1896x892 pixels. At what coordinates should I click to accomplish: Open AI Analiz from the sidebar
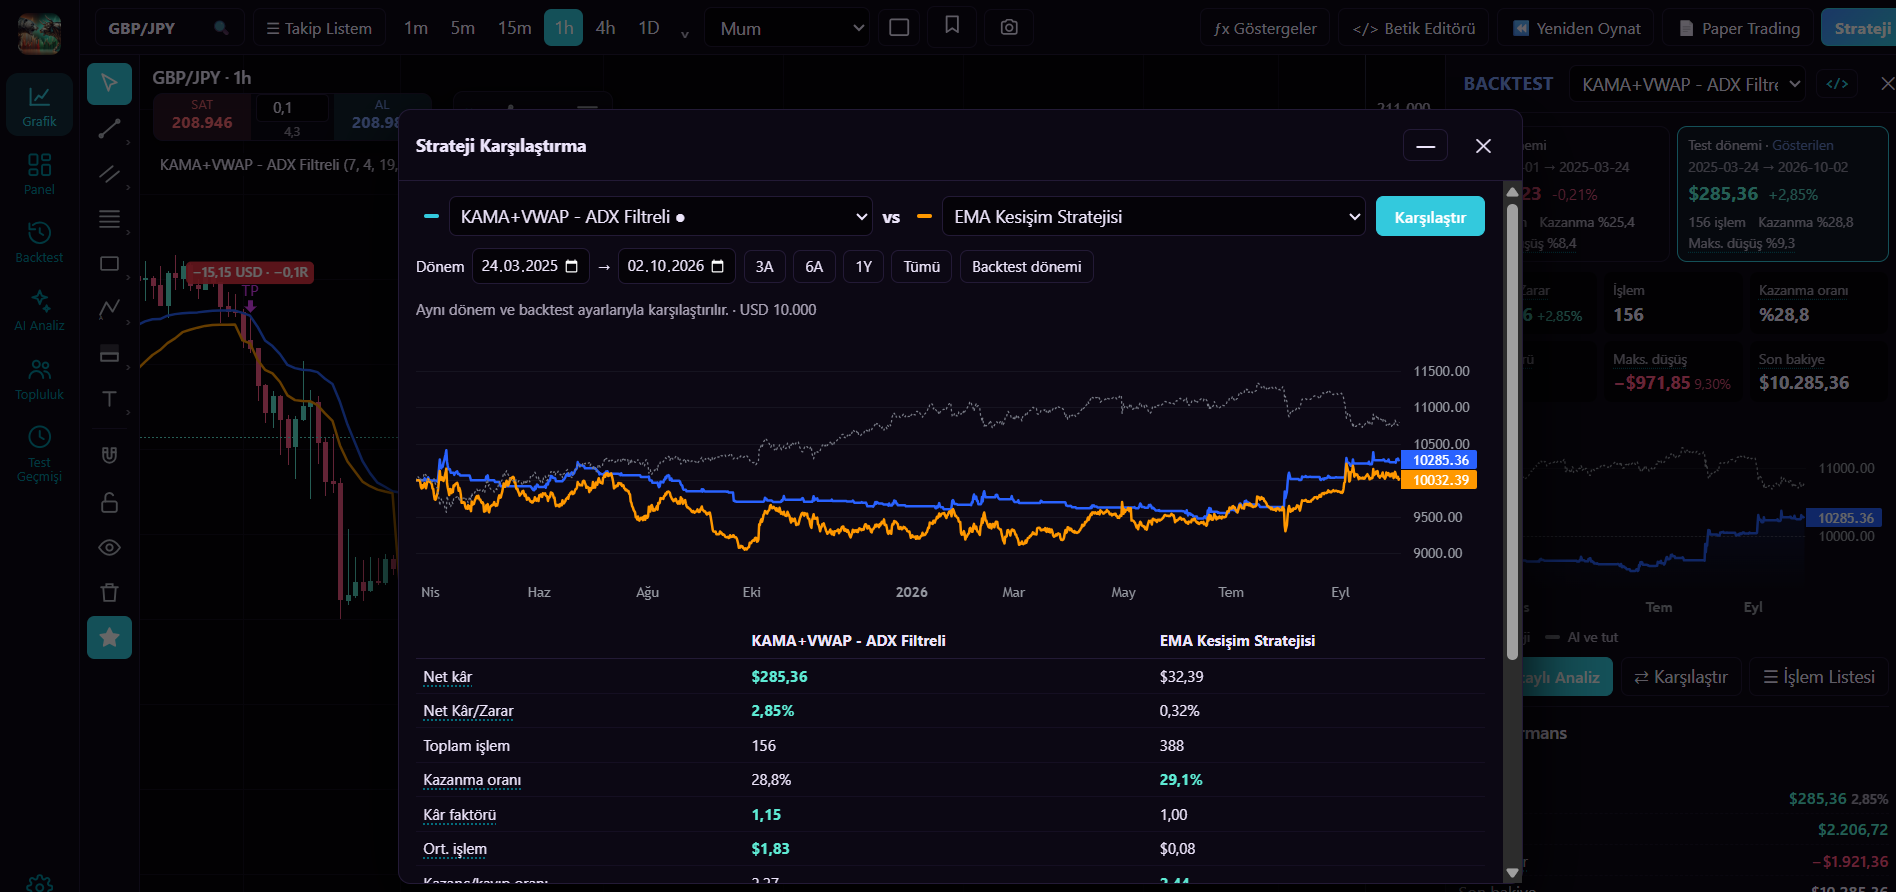39,309
